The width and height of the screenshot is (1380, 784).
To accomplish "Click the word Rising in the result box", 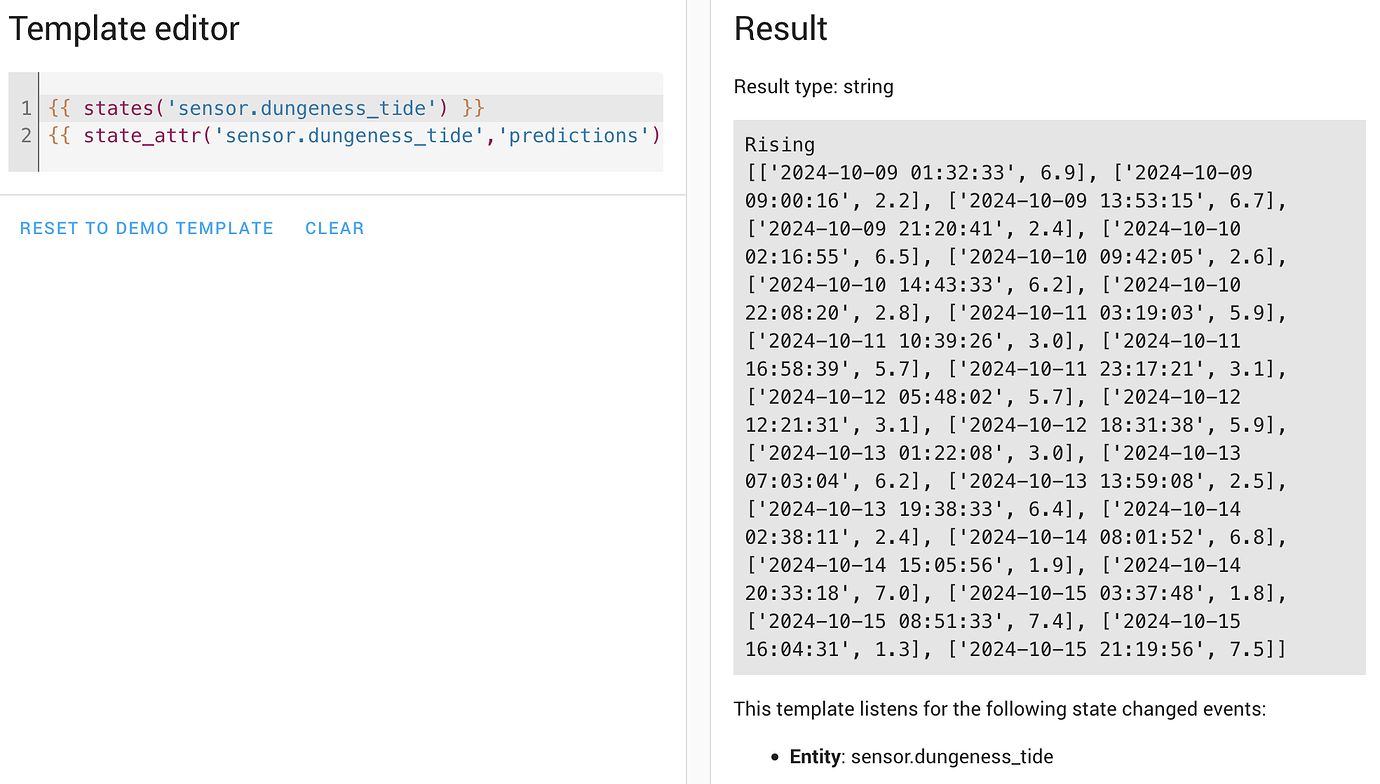I will (779, 144).
